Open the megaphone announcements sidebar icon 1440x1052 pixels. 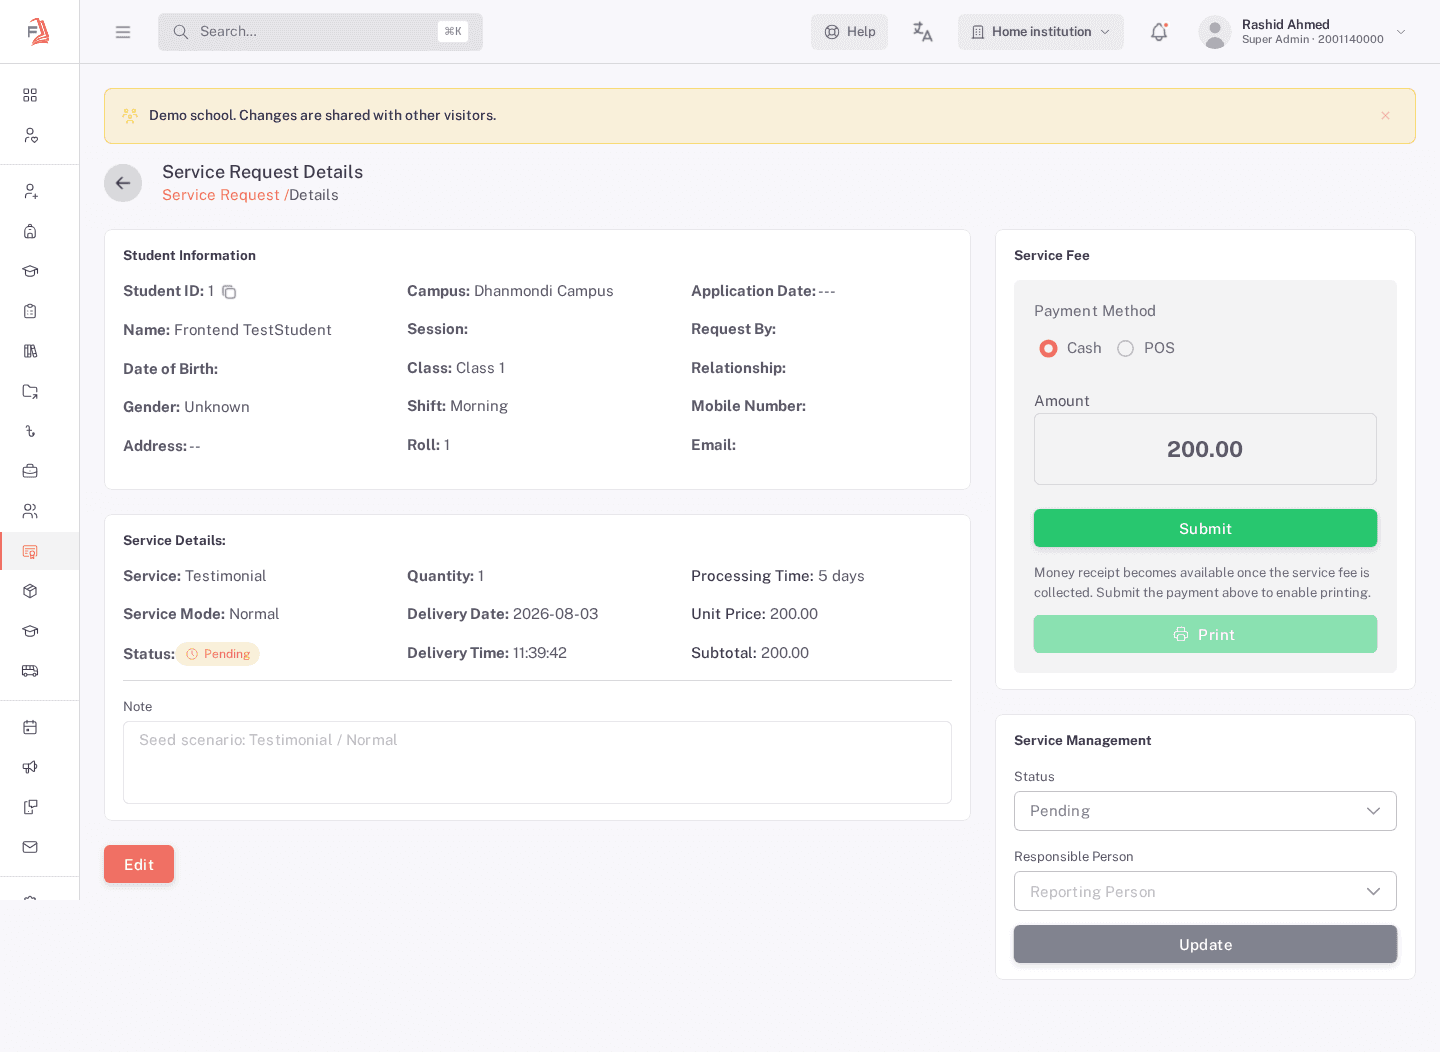coord(30,767)
